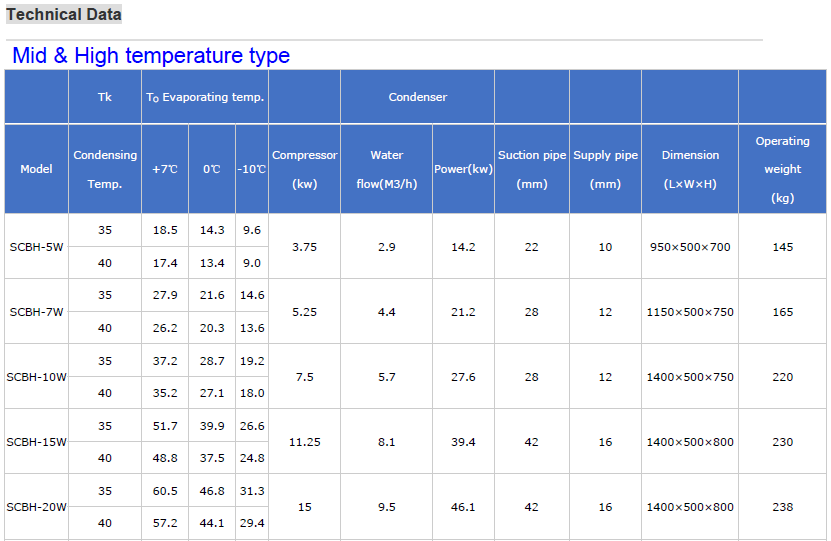Select the 11.25 compressor power cell

[304, 442]
